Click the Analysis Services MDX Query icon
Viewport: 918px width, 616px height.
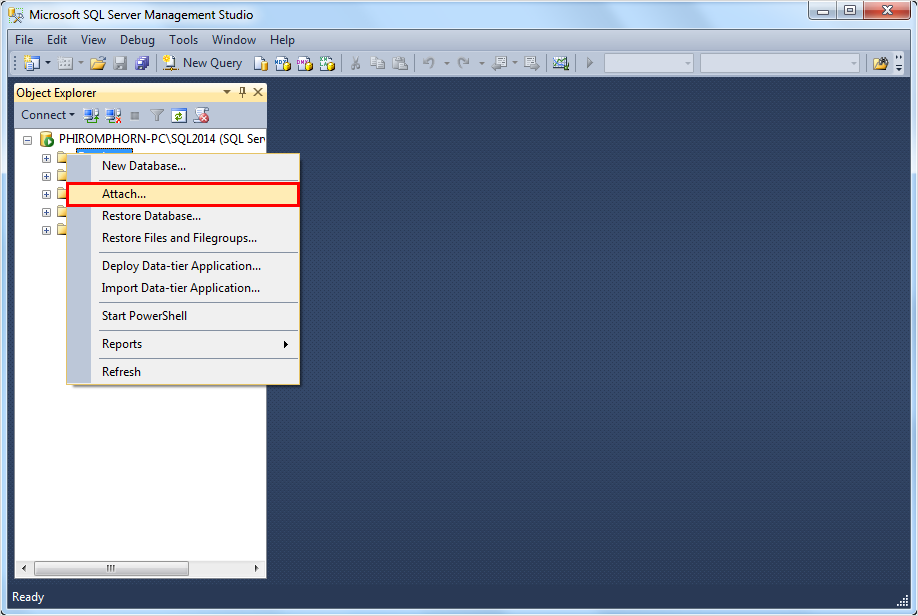pyautogui.click(x=283, y=63)
